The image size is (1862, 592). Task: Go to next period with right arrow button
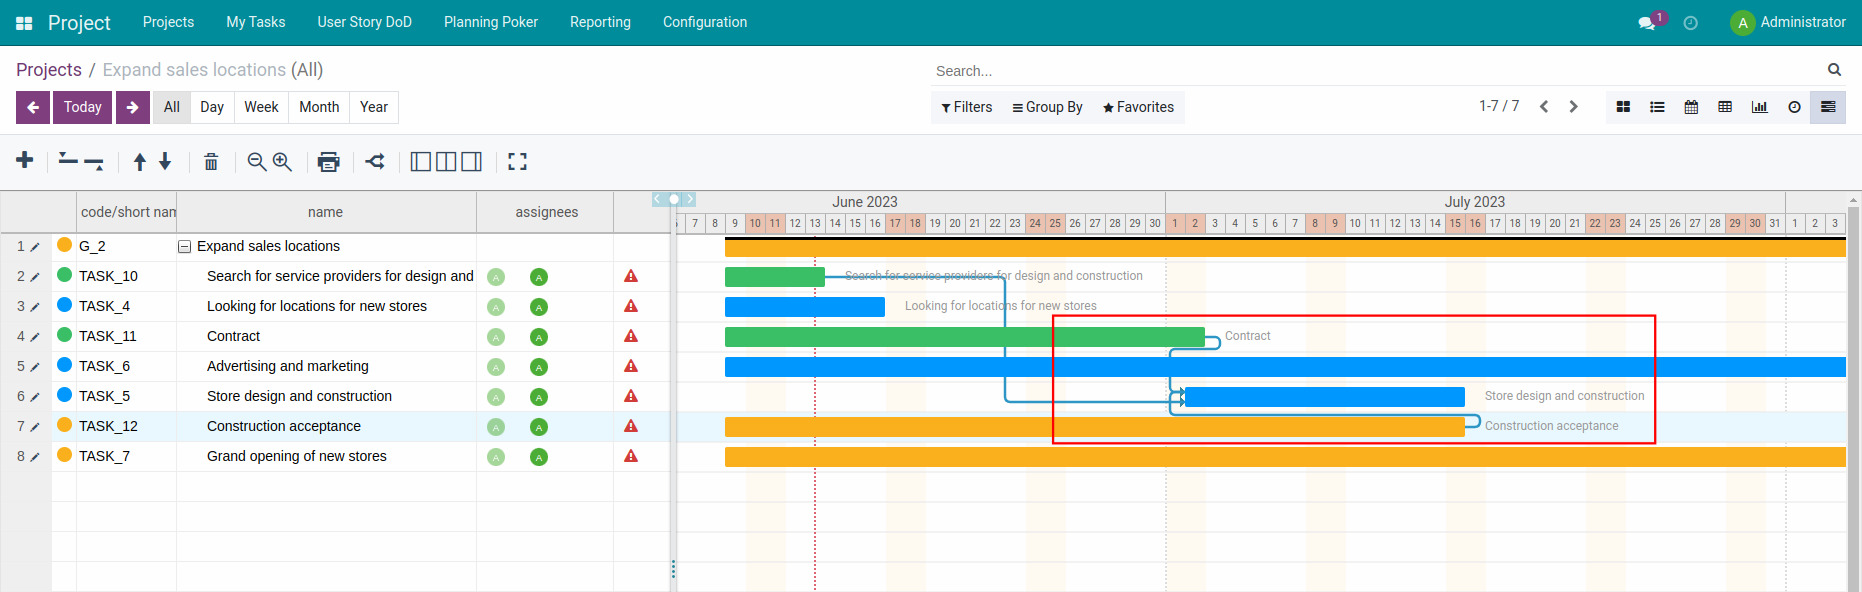click(x=133, y=107)
